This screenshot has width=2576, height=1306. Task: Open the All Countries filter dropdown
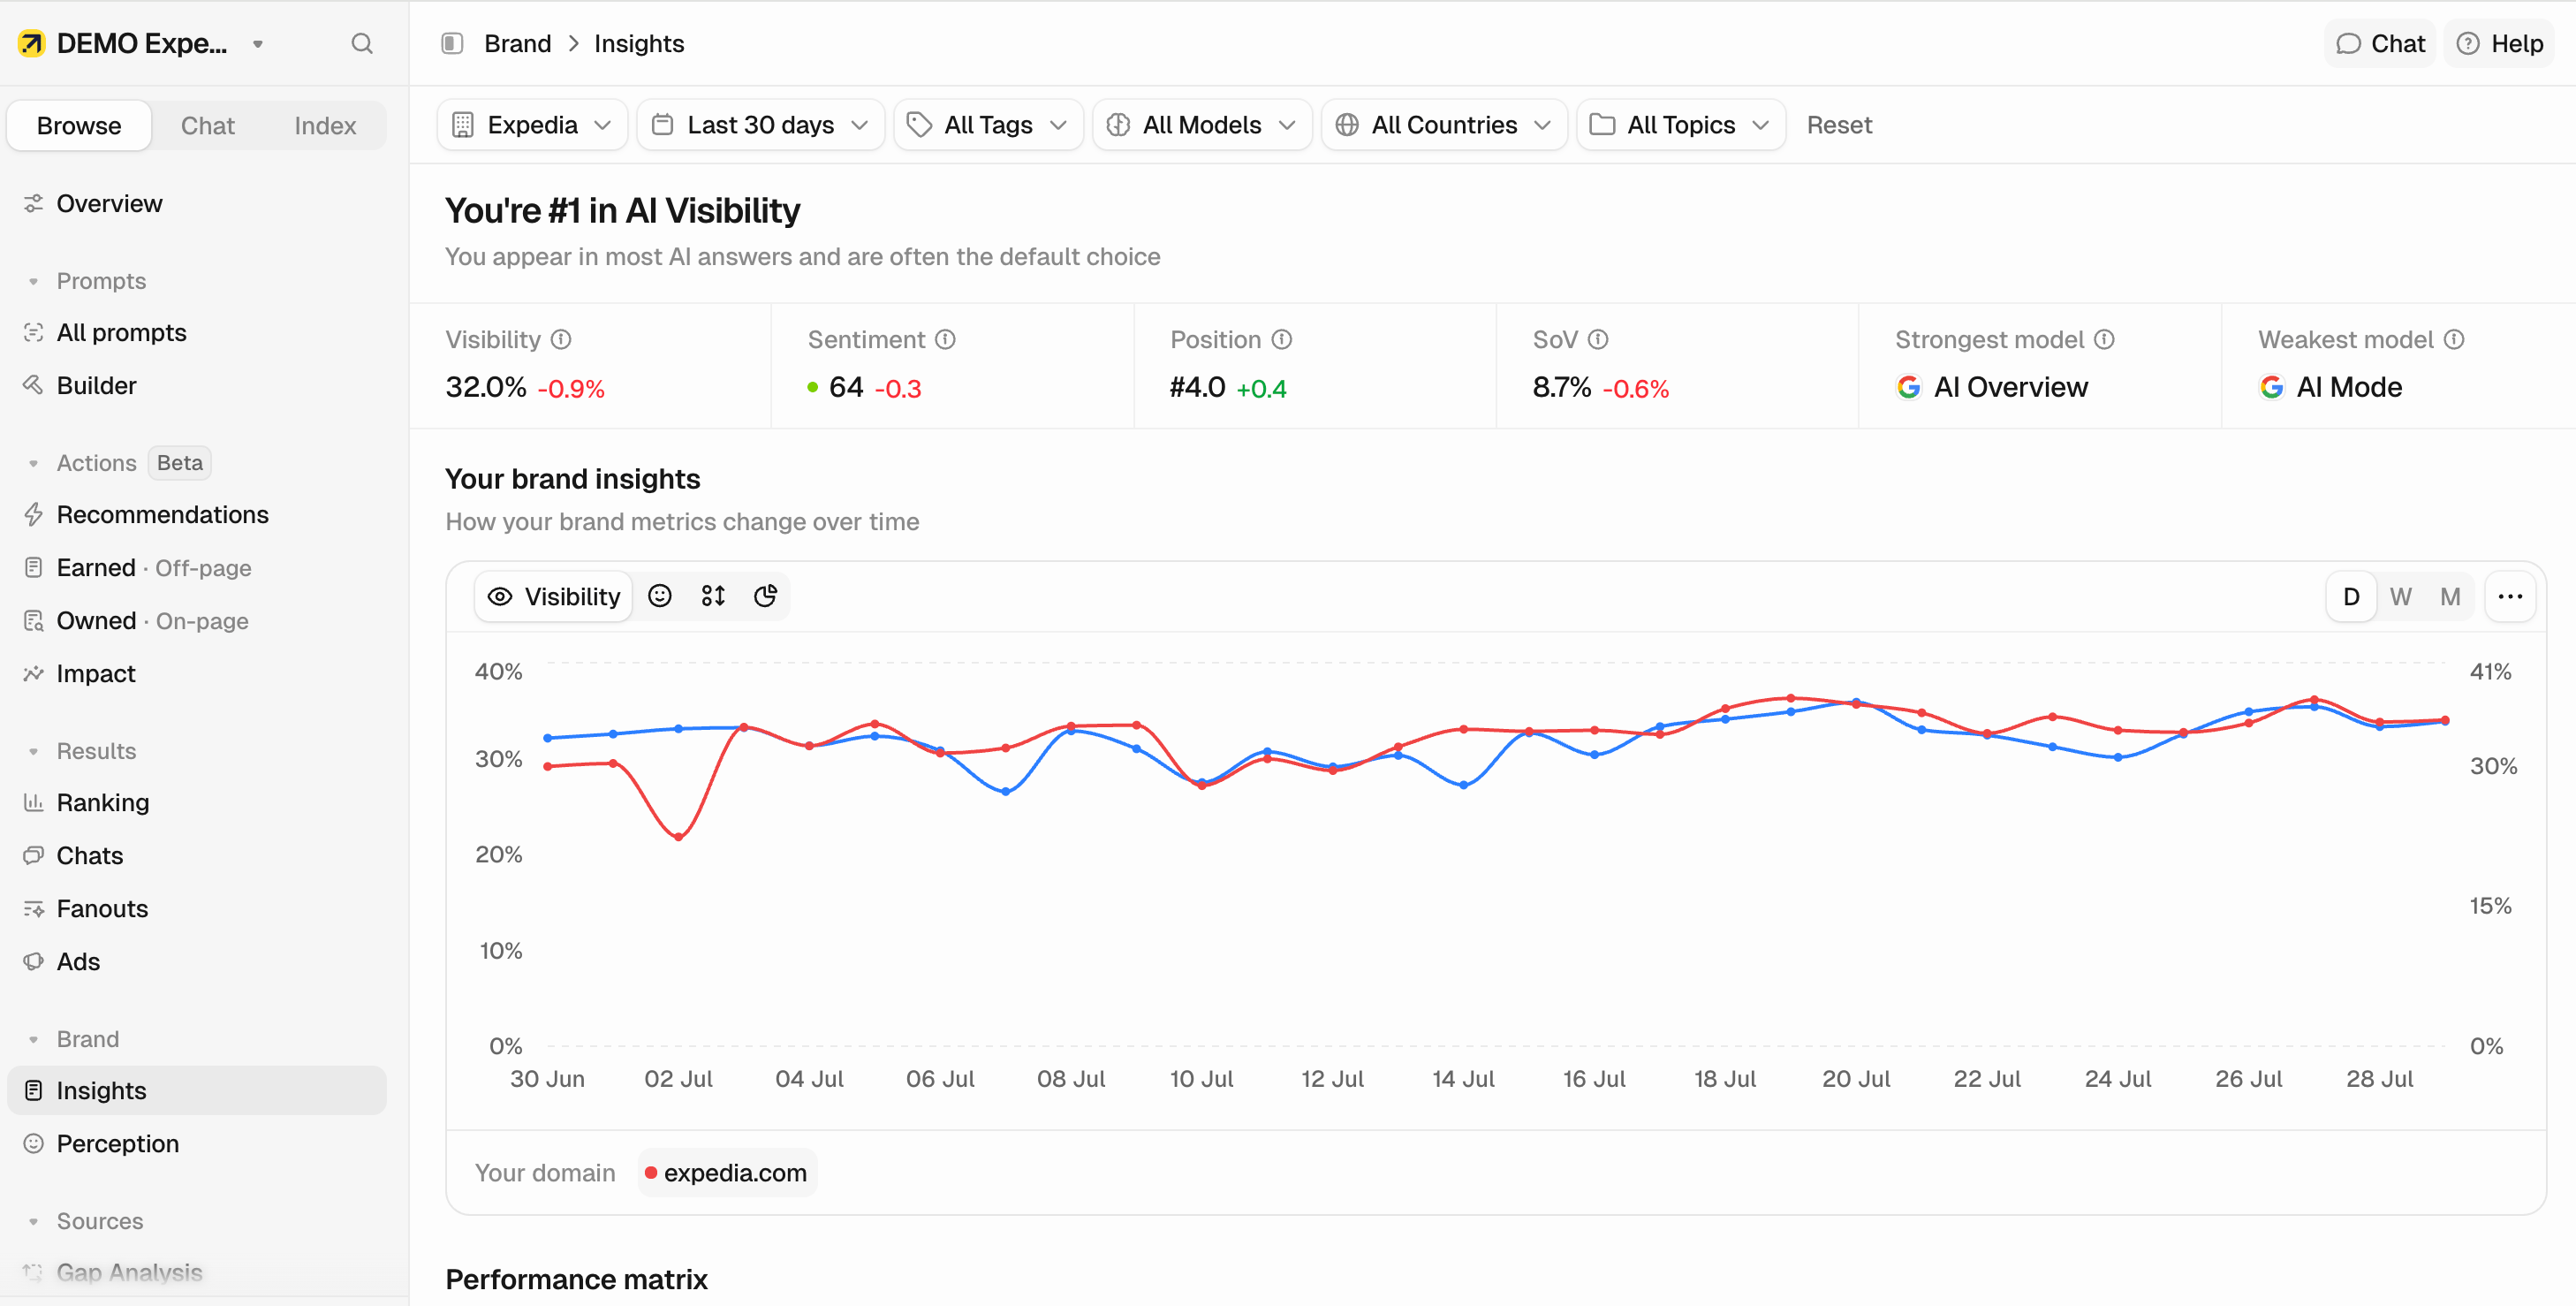[1444, 125]
